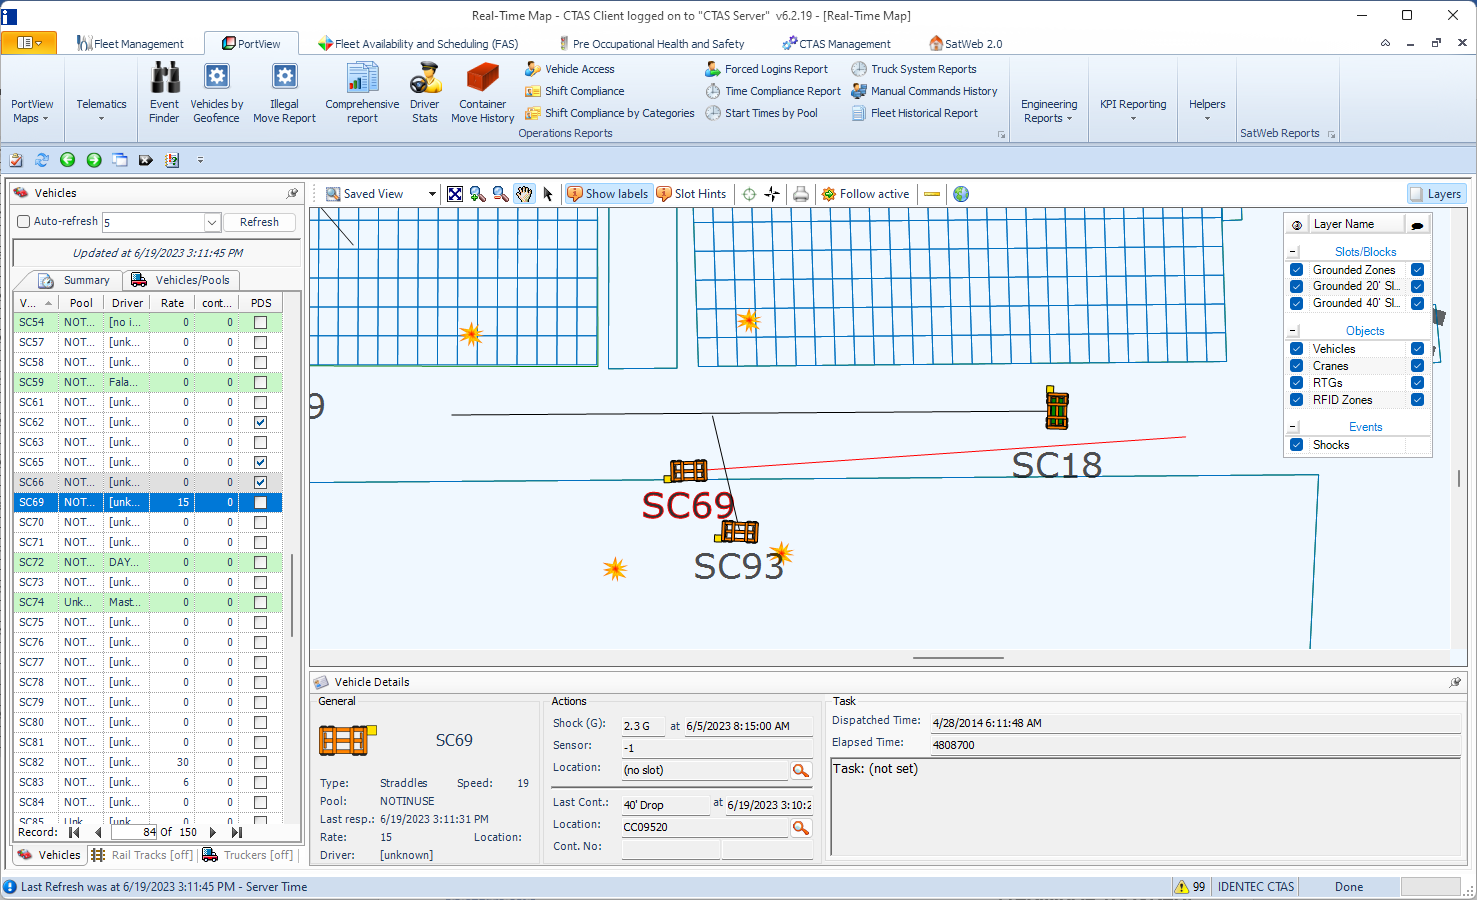The height and width of the screenshot is (900, 1477).
Task: Toggle Cranes layer visibility checkbox
Action: click(1296, 366)
